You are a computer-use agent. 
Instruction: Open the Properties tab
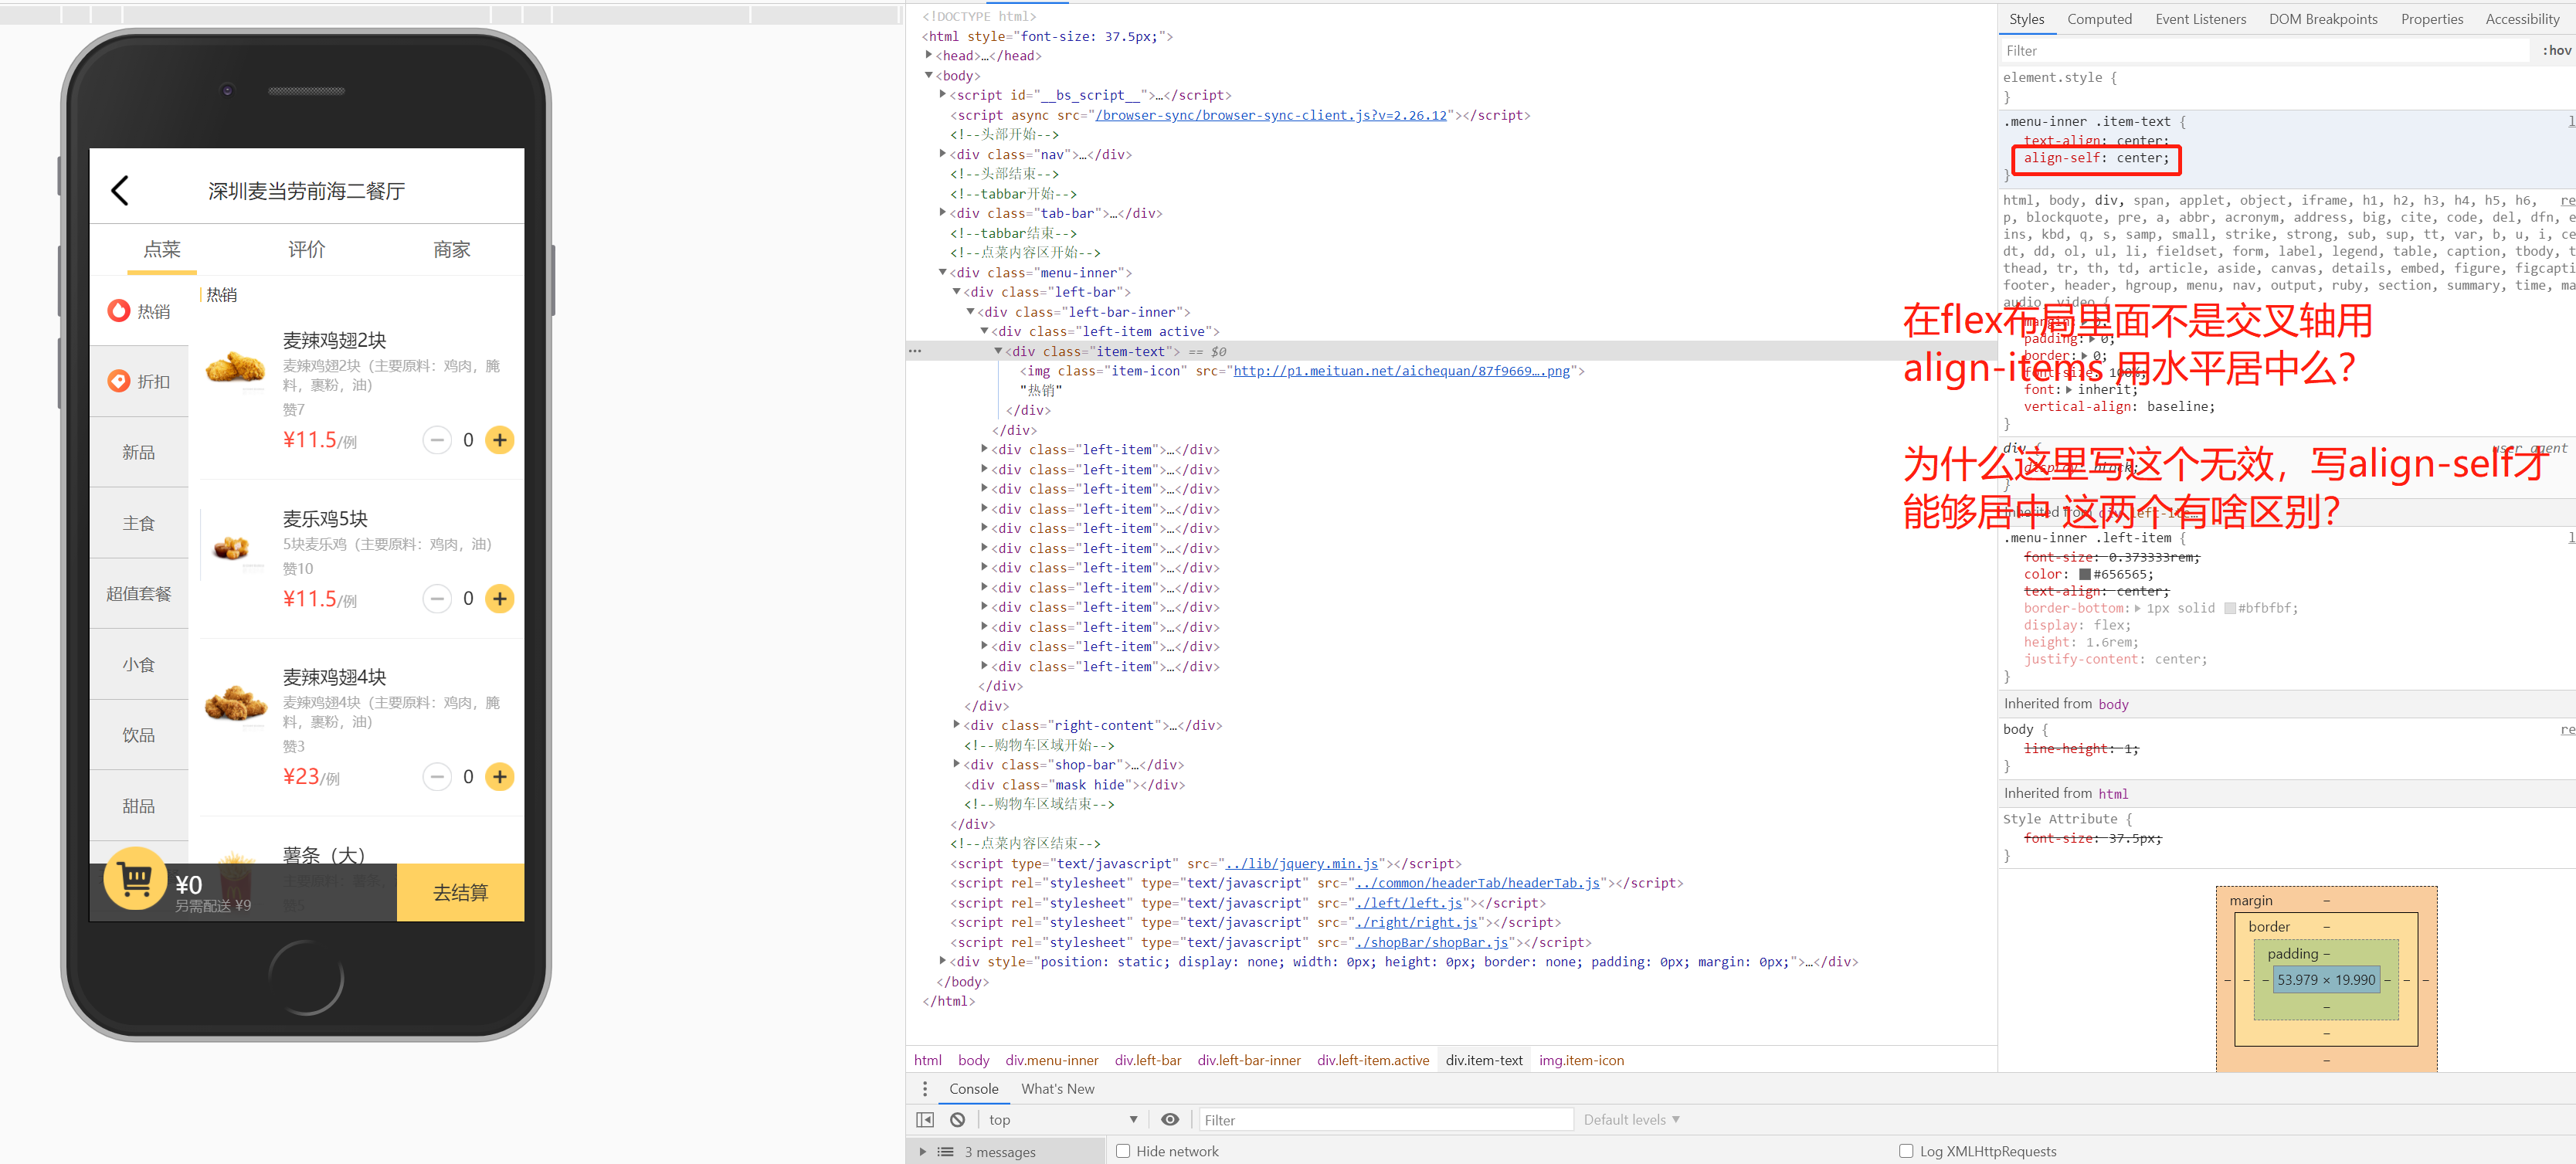[x=2432, y=19]
